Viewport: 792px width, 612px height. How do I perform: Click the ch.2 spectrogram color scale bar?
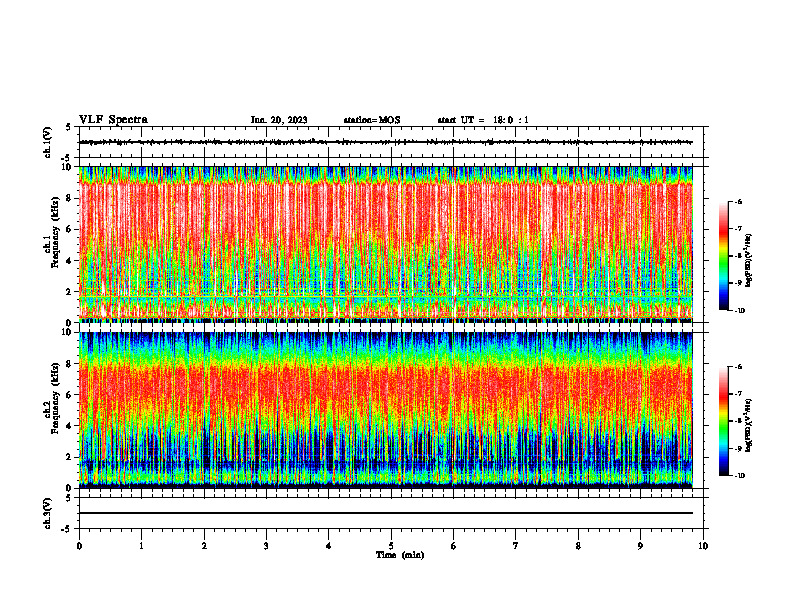click(x=723, y=421)
